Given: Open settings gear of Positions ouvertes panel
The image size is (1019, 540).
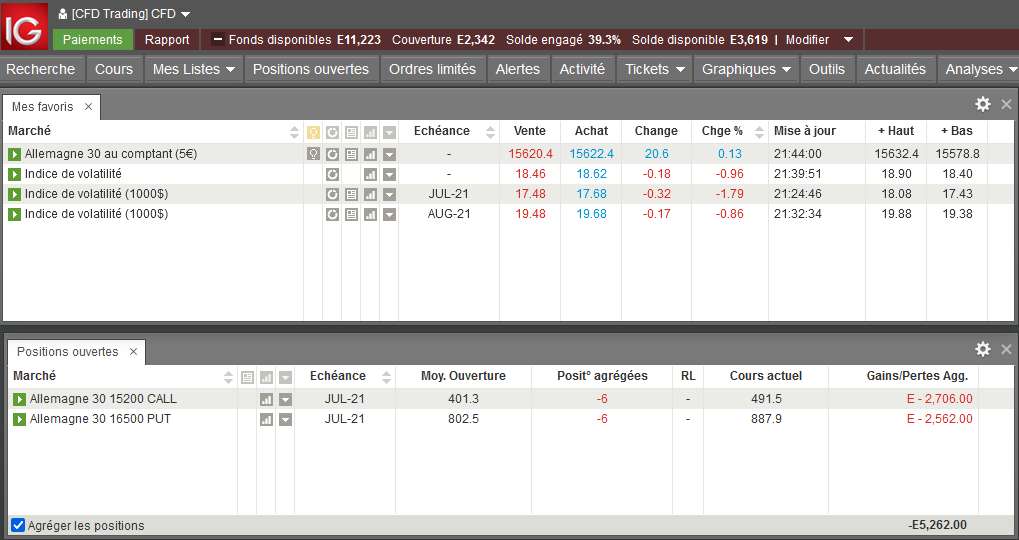Looking at the screenshot, I should pyautogui.click(x=983, y=349).
